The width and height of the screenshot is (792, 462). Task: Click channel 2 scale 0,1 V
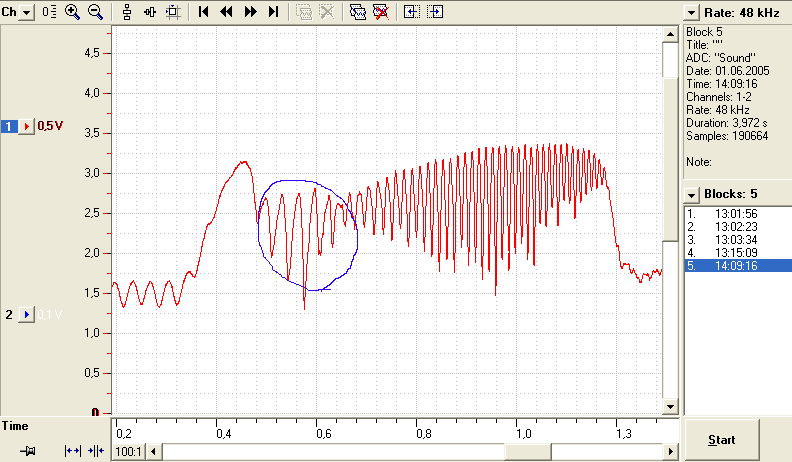tap(50, 315)
